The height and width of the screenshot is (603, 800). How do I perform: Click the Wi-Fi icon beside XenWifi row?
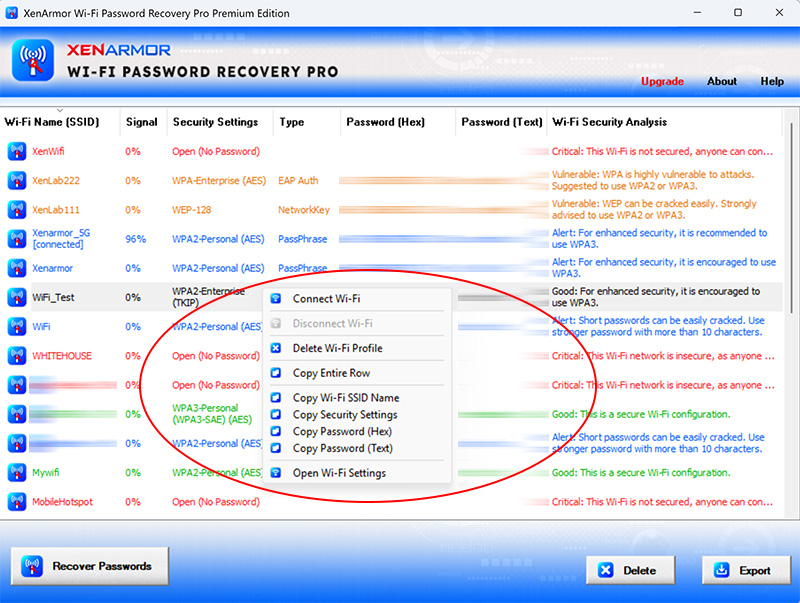click(x=16, y=152)
